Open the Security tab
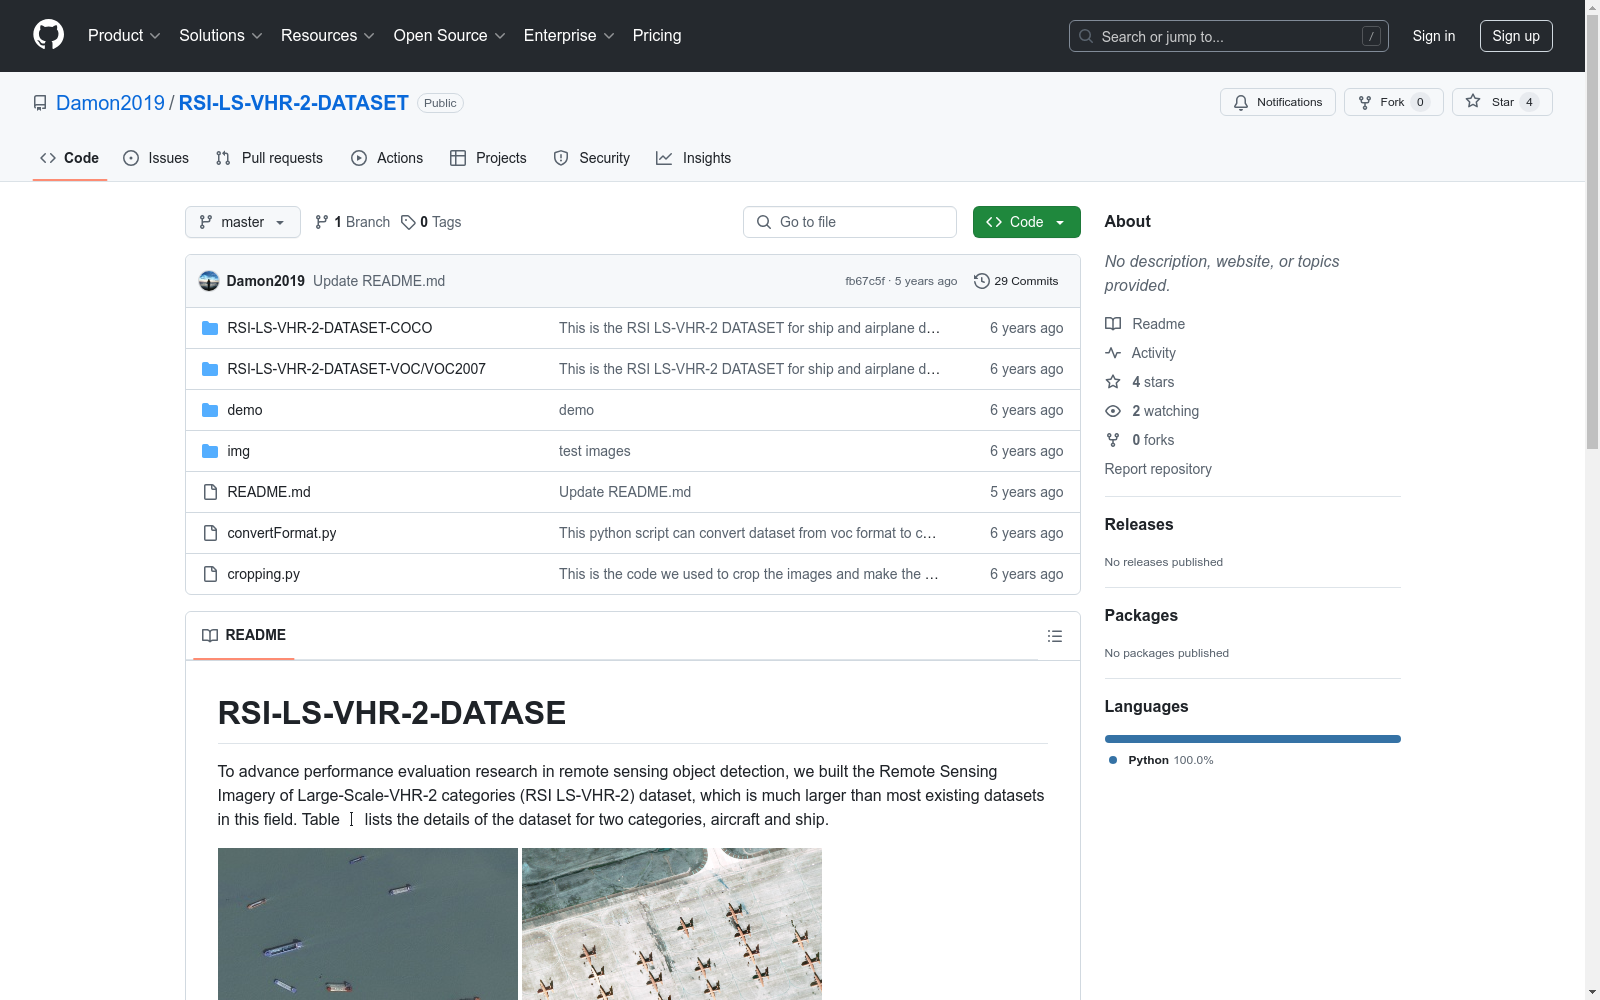The height and width of the screenshot is (1000, 1600). point(592,158)
